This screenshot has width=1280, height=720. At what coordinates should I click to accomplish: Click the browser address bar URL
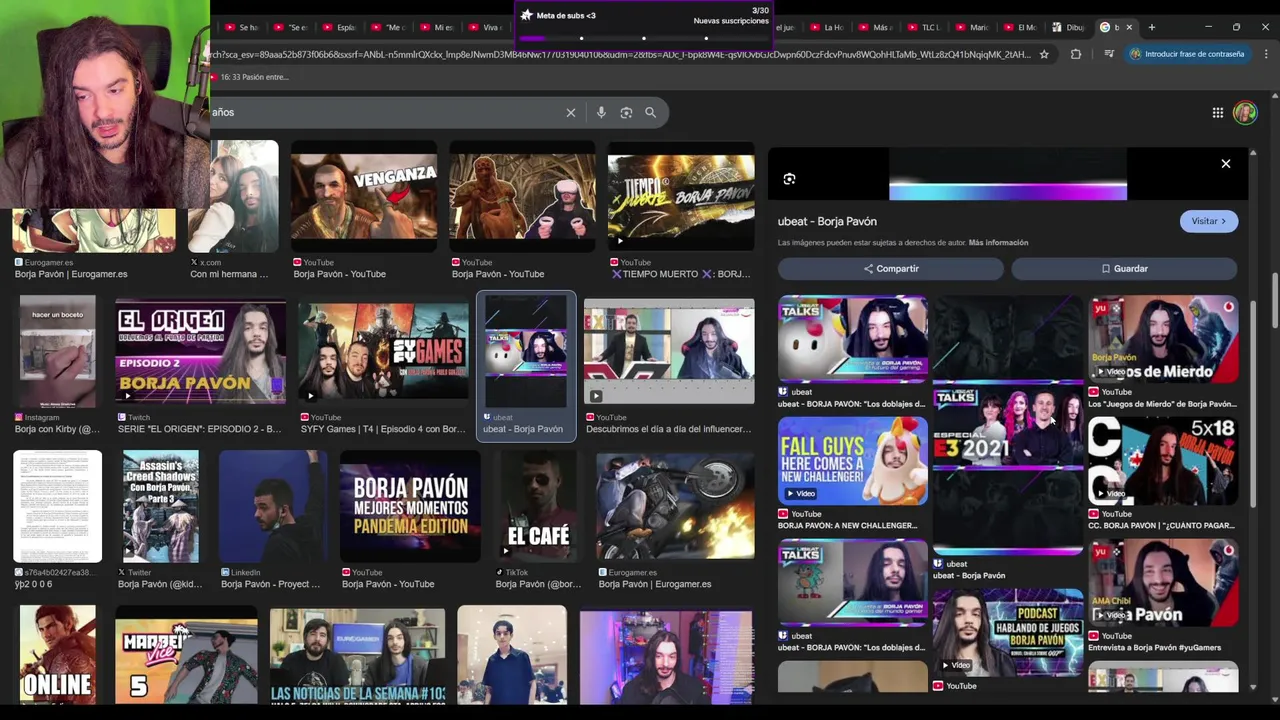[x=620, y=54]
